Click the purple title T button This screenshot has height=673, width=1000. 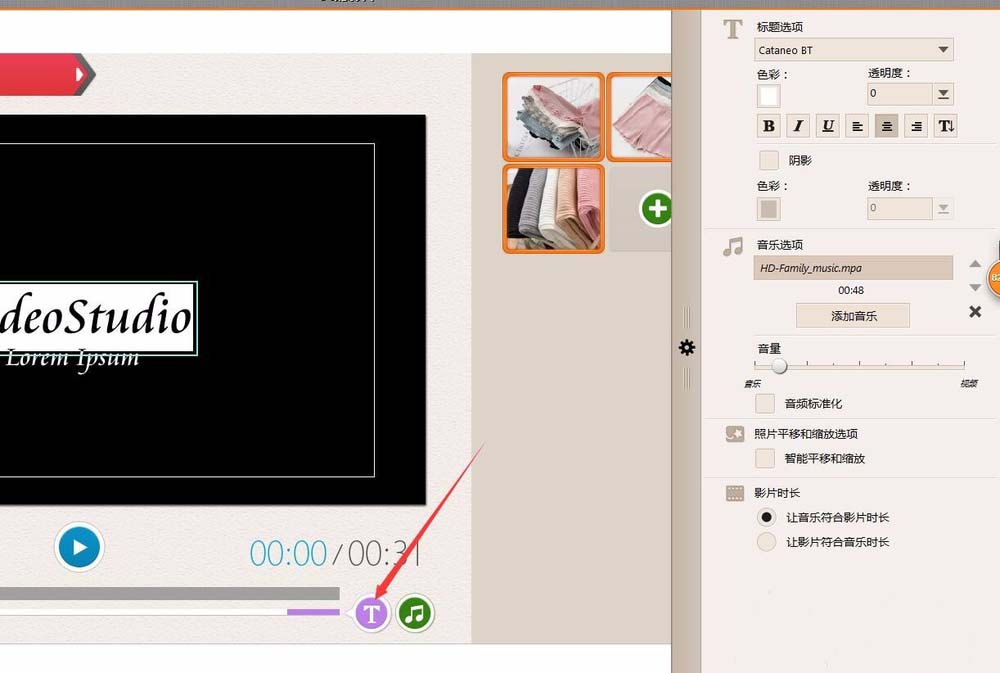tap(371, 614)
